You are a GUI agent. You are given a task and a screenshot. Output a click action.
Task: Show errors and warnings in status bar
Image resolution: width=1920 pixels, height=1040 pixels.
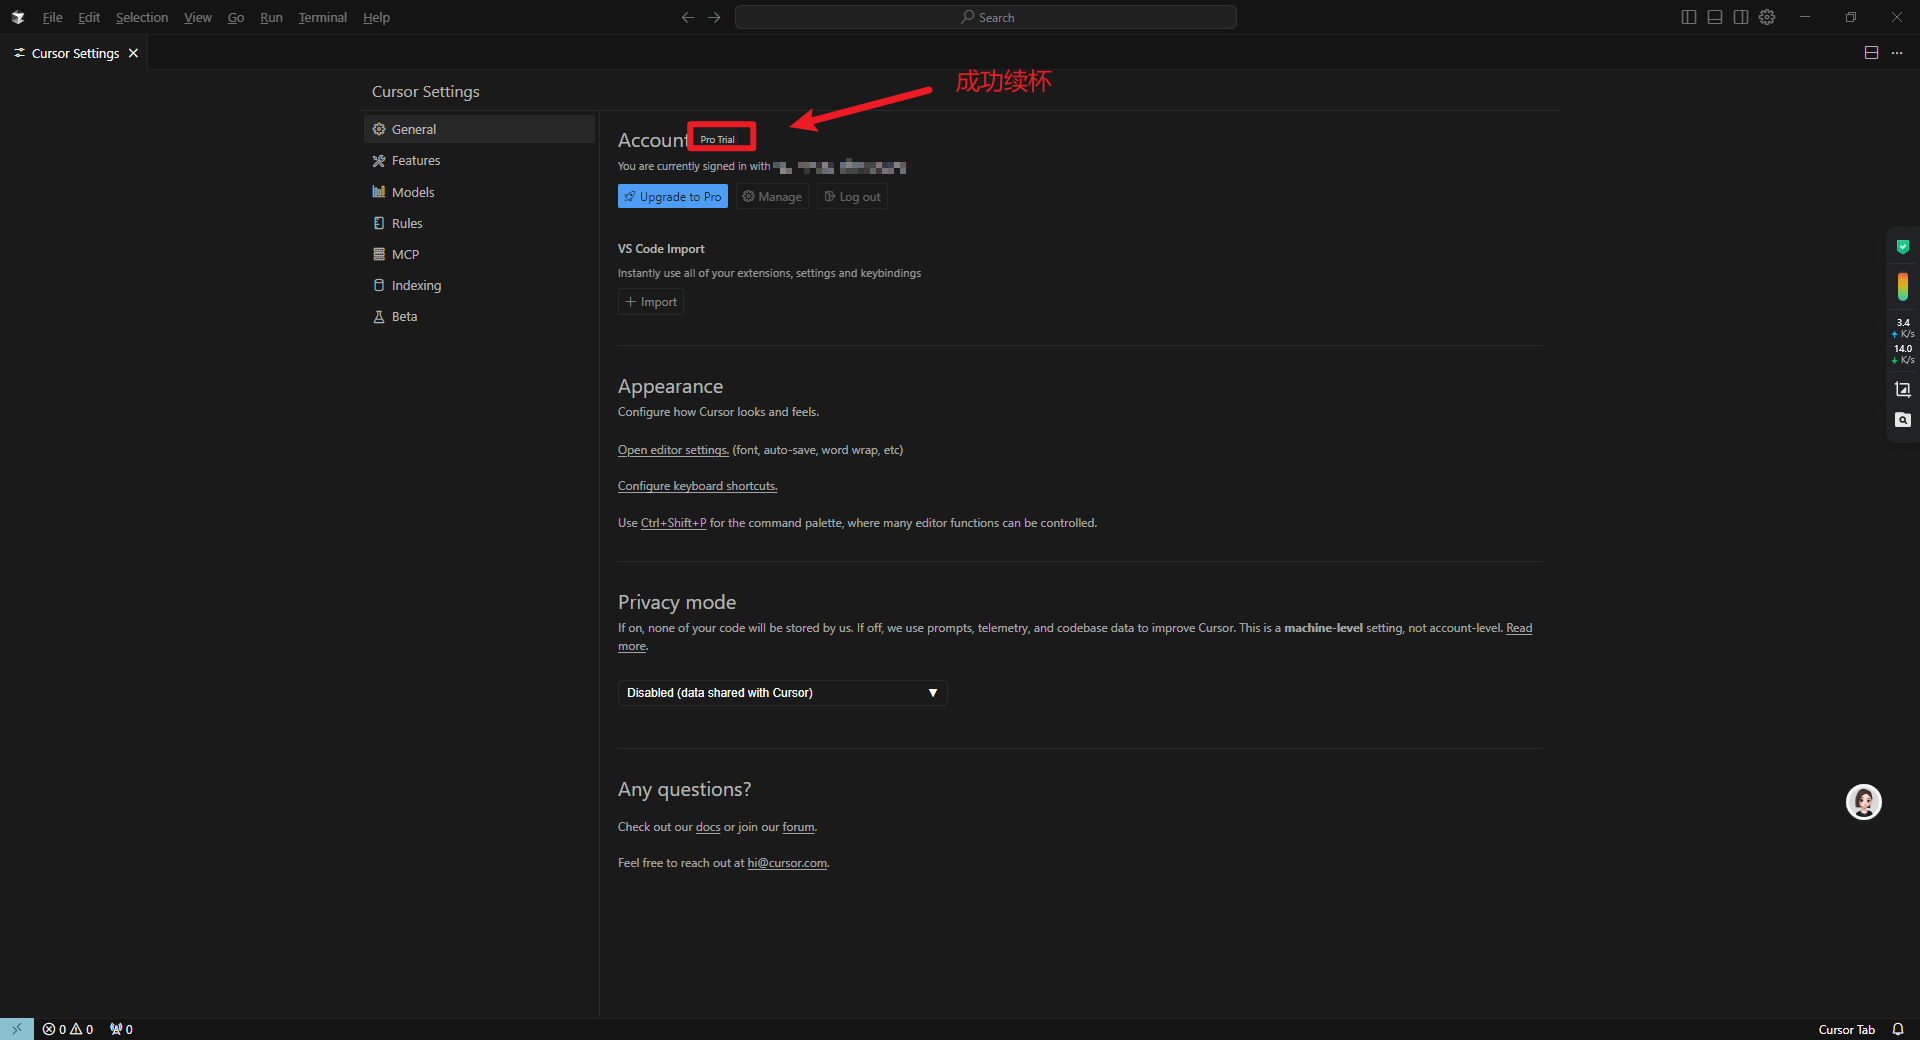68,1029
